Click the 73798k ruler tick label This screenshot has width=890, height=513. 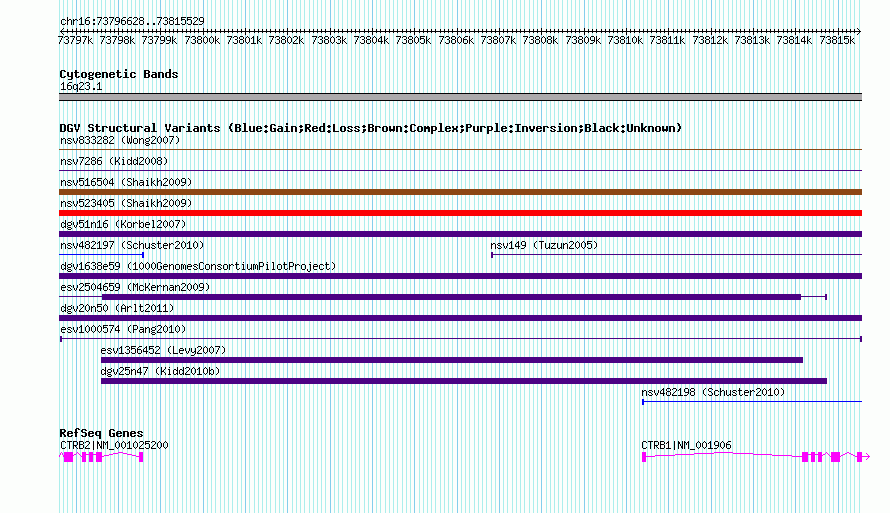[x=117, y=40]
